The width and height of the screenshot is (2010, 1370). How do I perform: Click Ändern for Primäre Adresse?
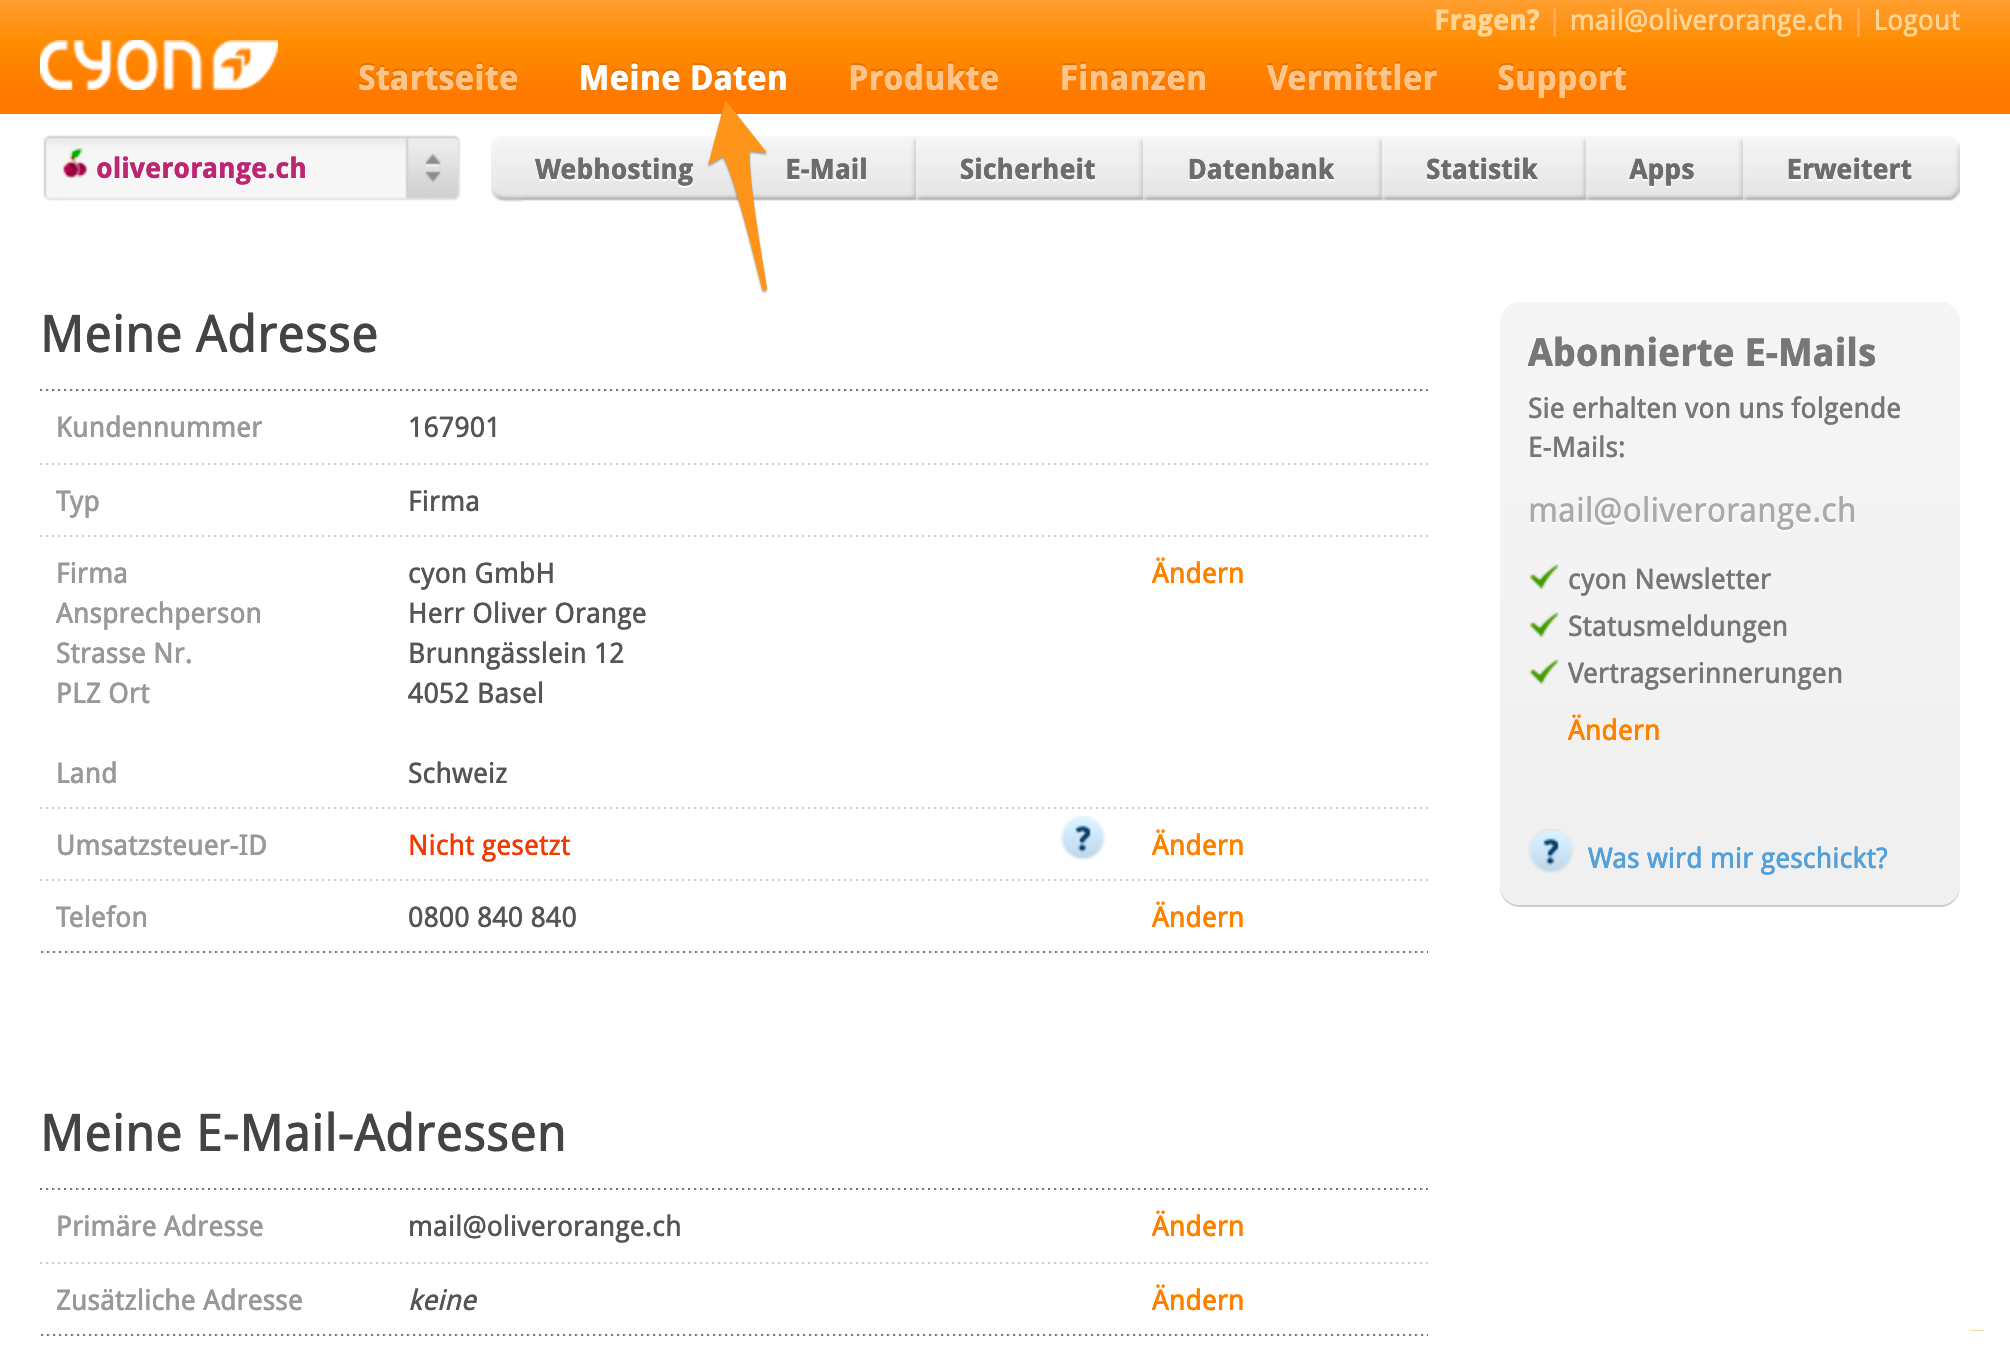(1198, 1225)
